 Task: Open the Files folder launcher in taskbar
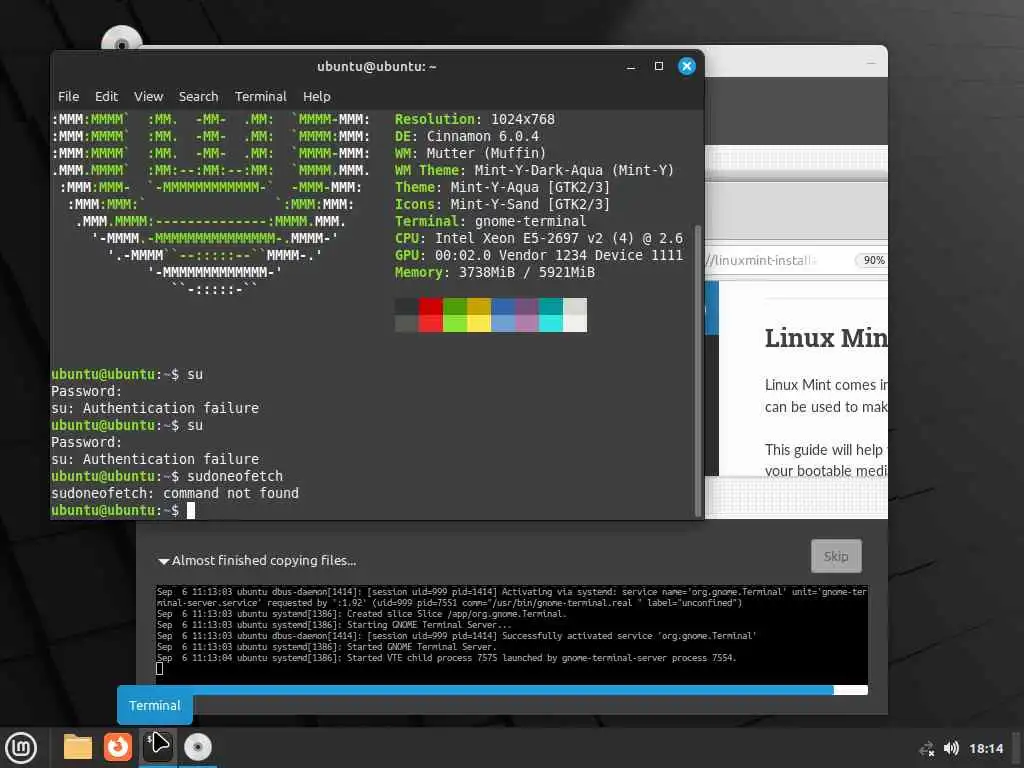pyautogui.click(x=78, y=747)
